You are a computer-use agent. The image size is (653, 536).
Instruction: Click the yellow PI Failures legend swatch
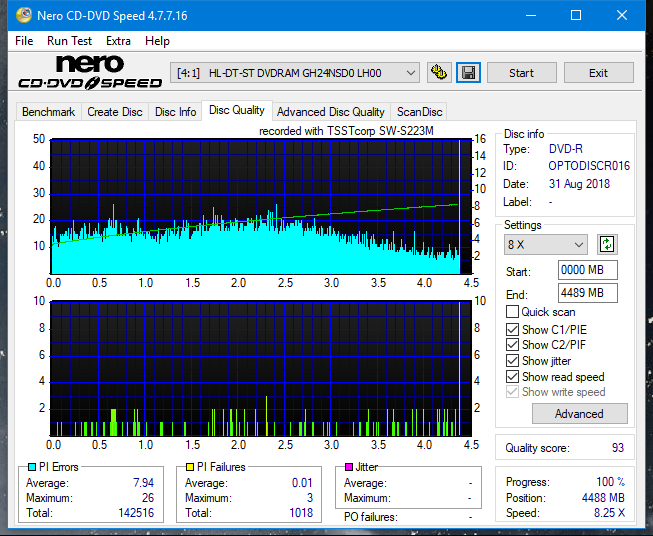tap(190, 467)
